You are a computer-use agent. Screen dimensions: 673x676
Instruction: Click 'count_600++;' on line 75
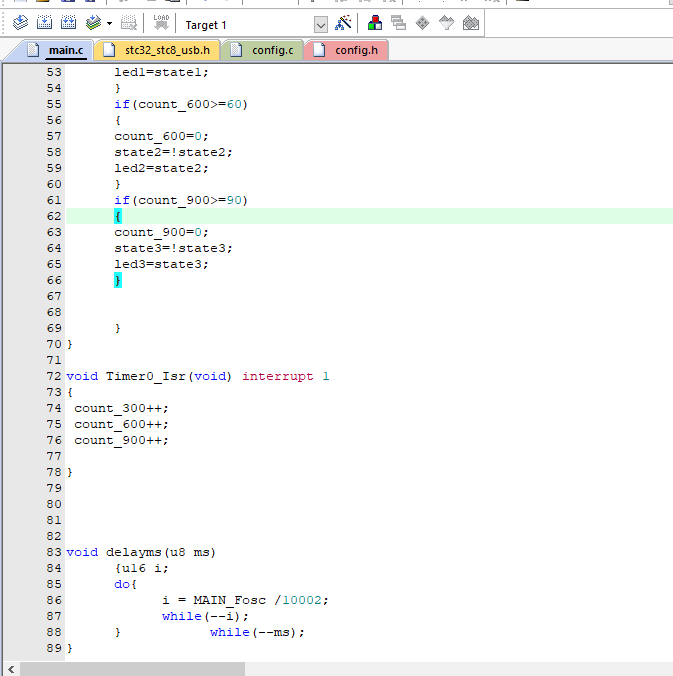coord(121,424)
